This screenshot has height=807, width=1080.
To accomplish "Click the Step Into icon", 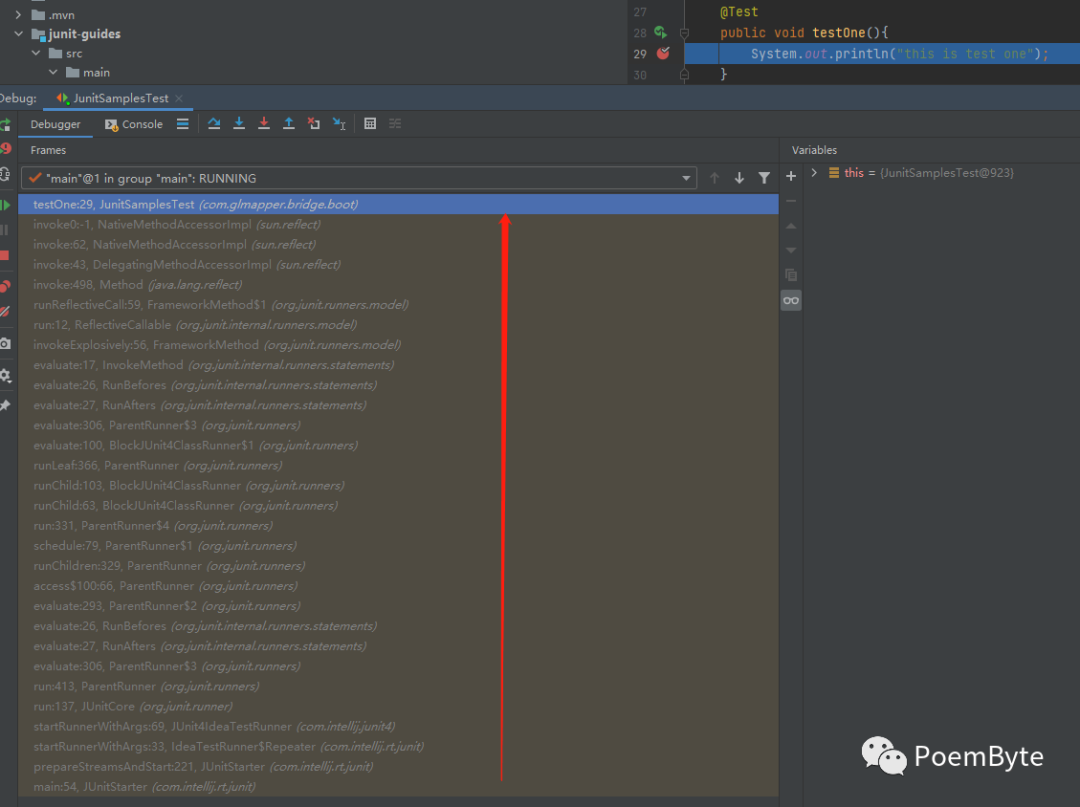I will click(x=239, y=124).
